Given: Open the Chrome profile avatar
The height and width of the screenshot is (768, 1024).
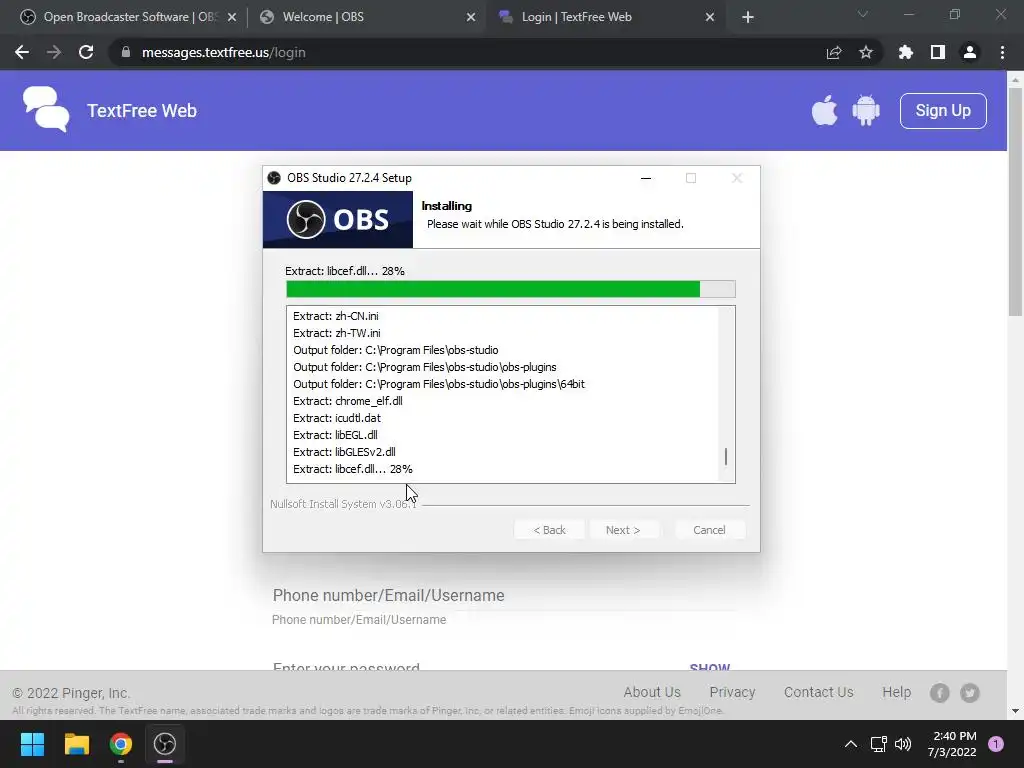Looking at the screenshot, I should pos(970,52).
